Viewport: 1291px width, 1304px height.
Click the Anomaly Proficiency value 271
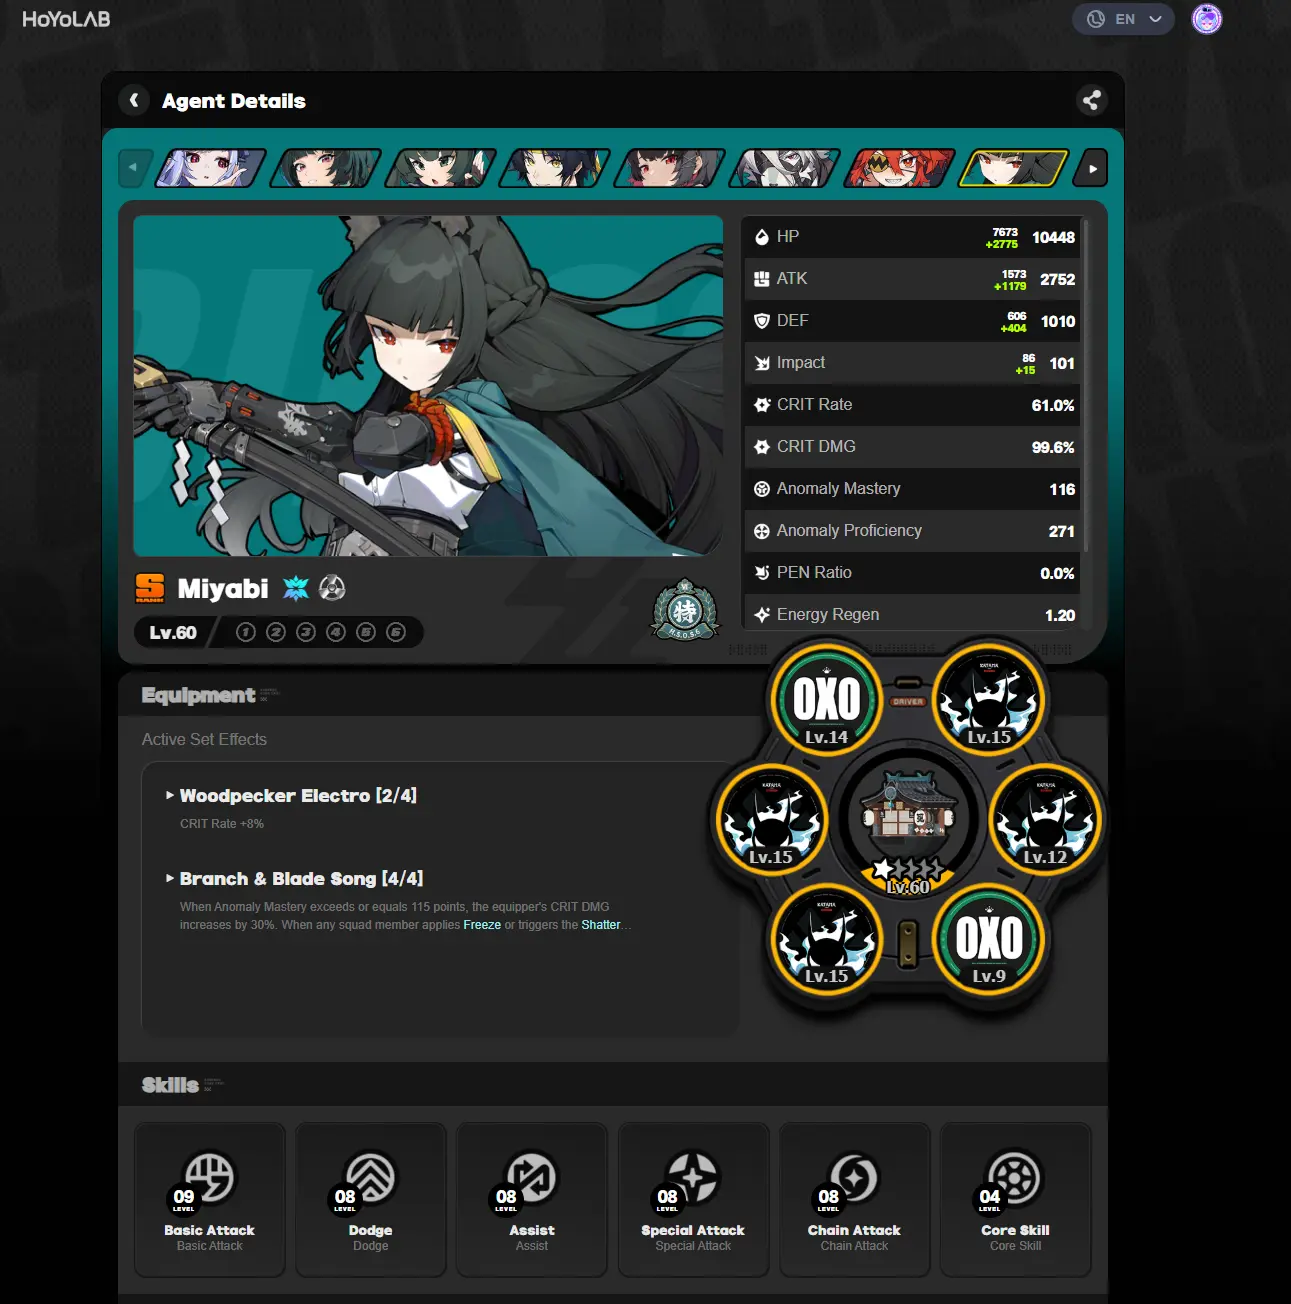tap(1062, 531)
